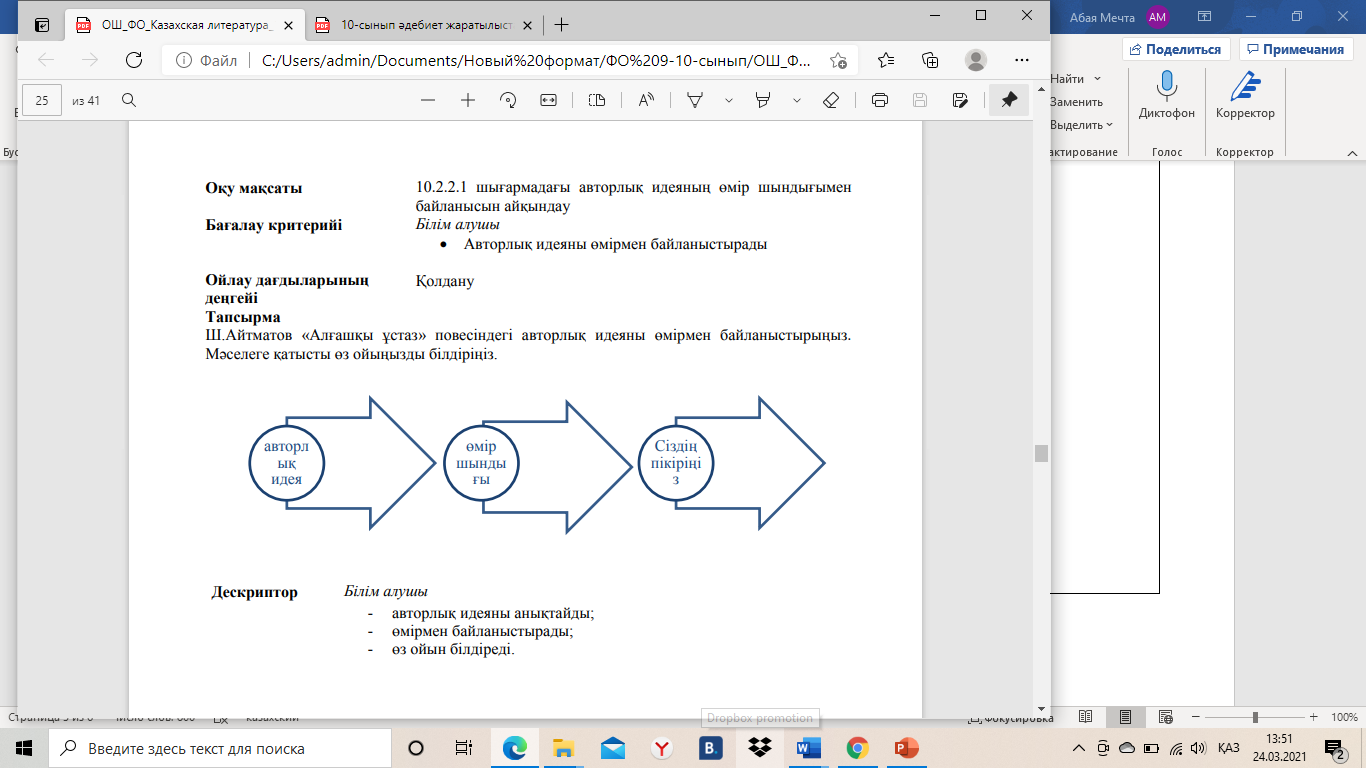1366x768 pixels.
Task: Open the PDF search magnifier
Action: click(x=128, y=100)
